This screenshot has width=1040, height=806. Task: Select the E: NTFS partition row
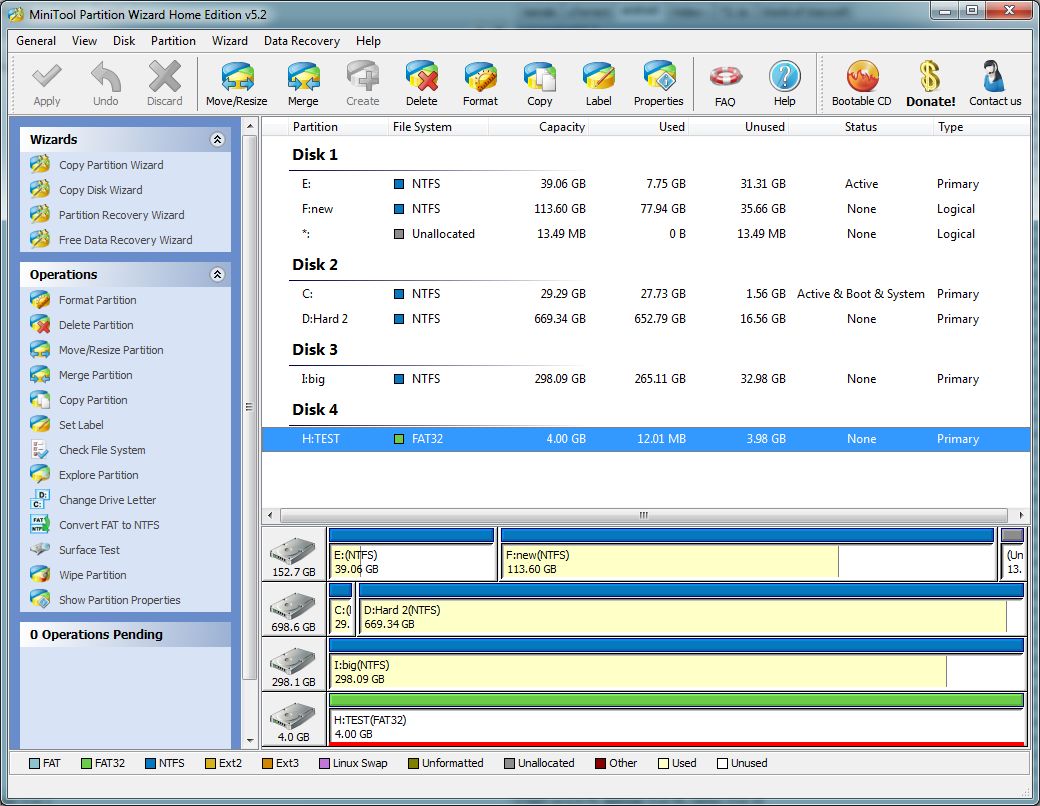(645, 184)
